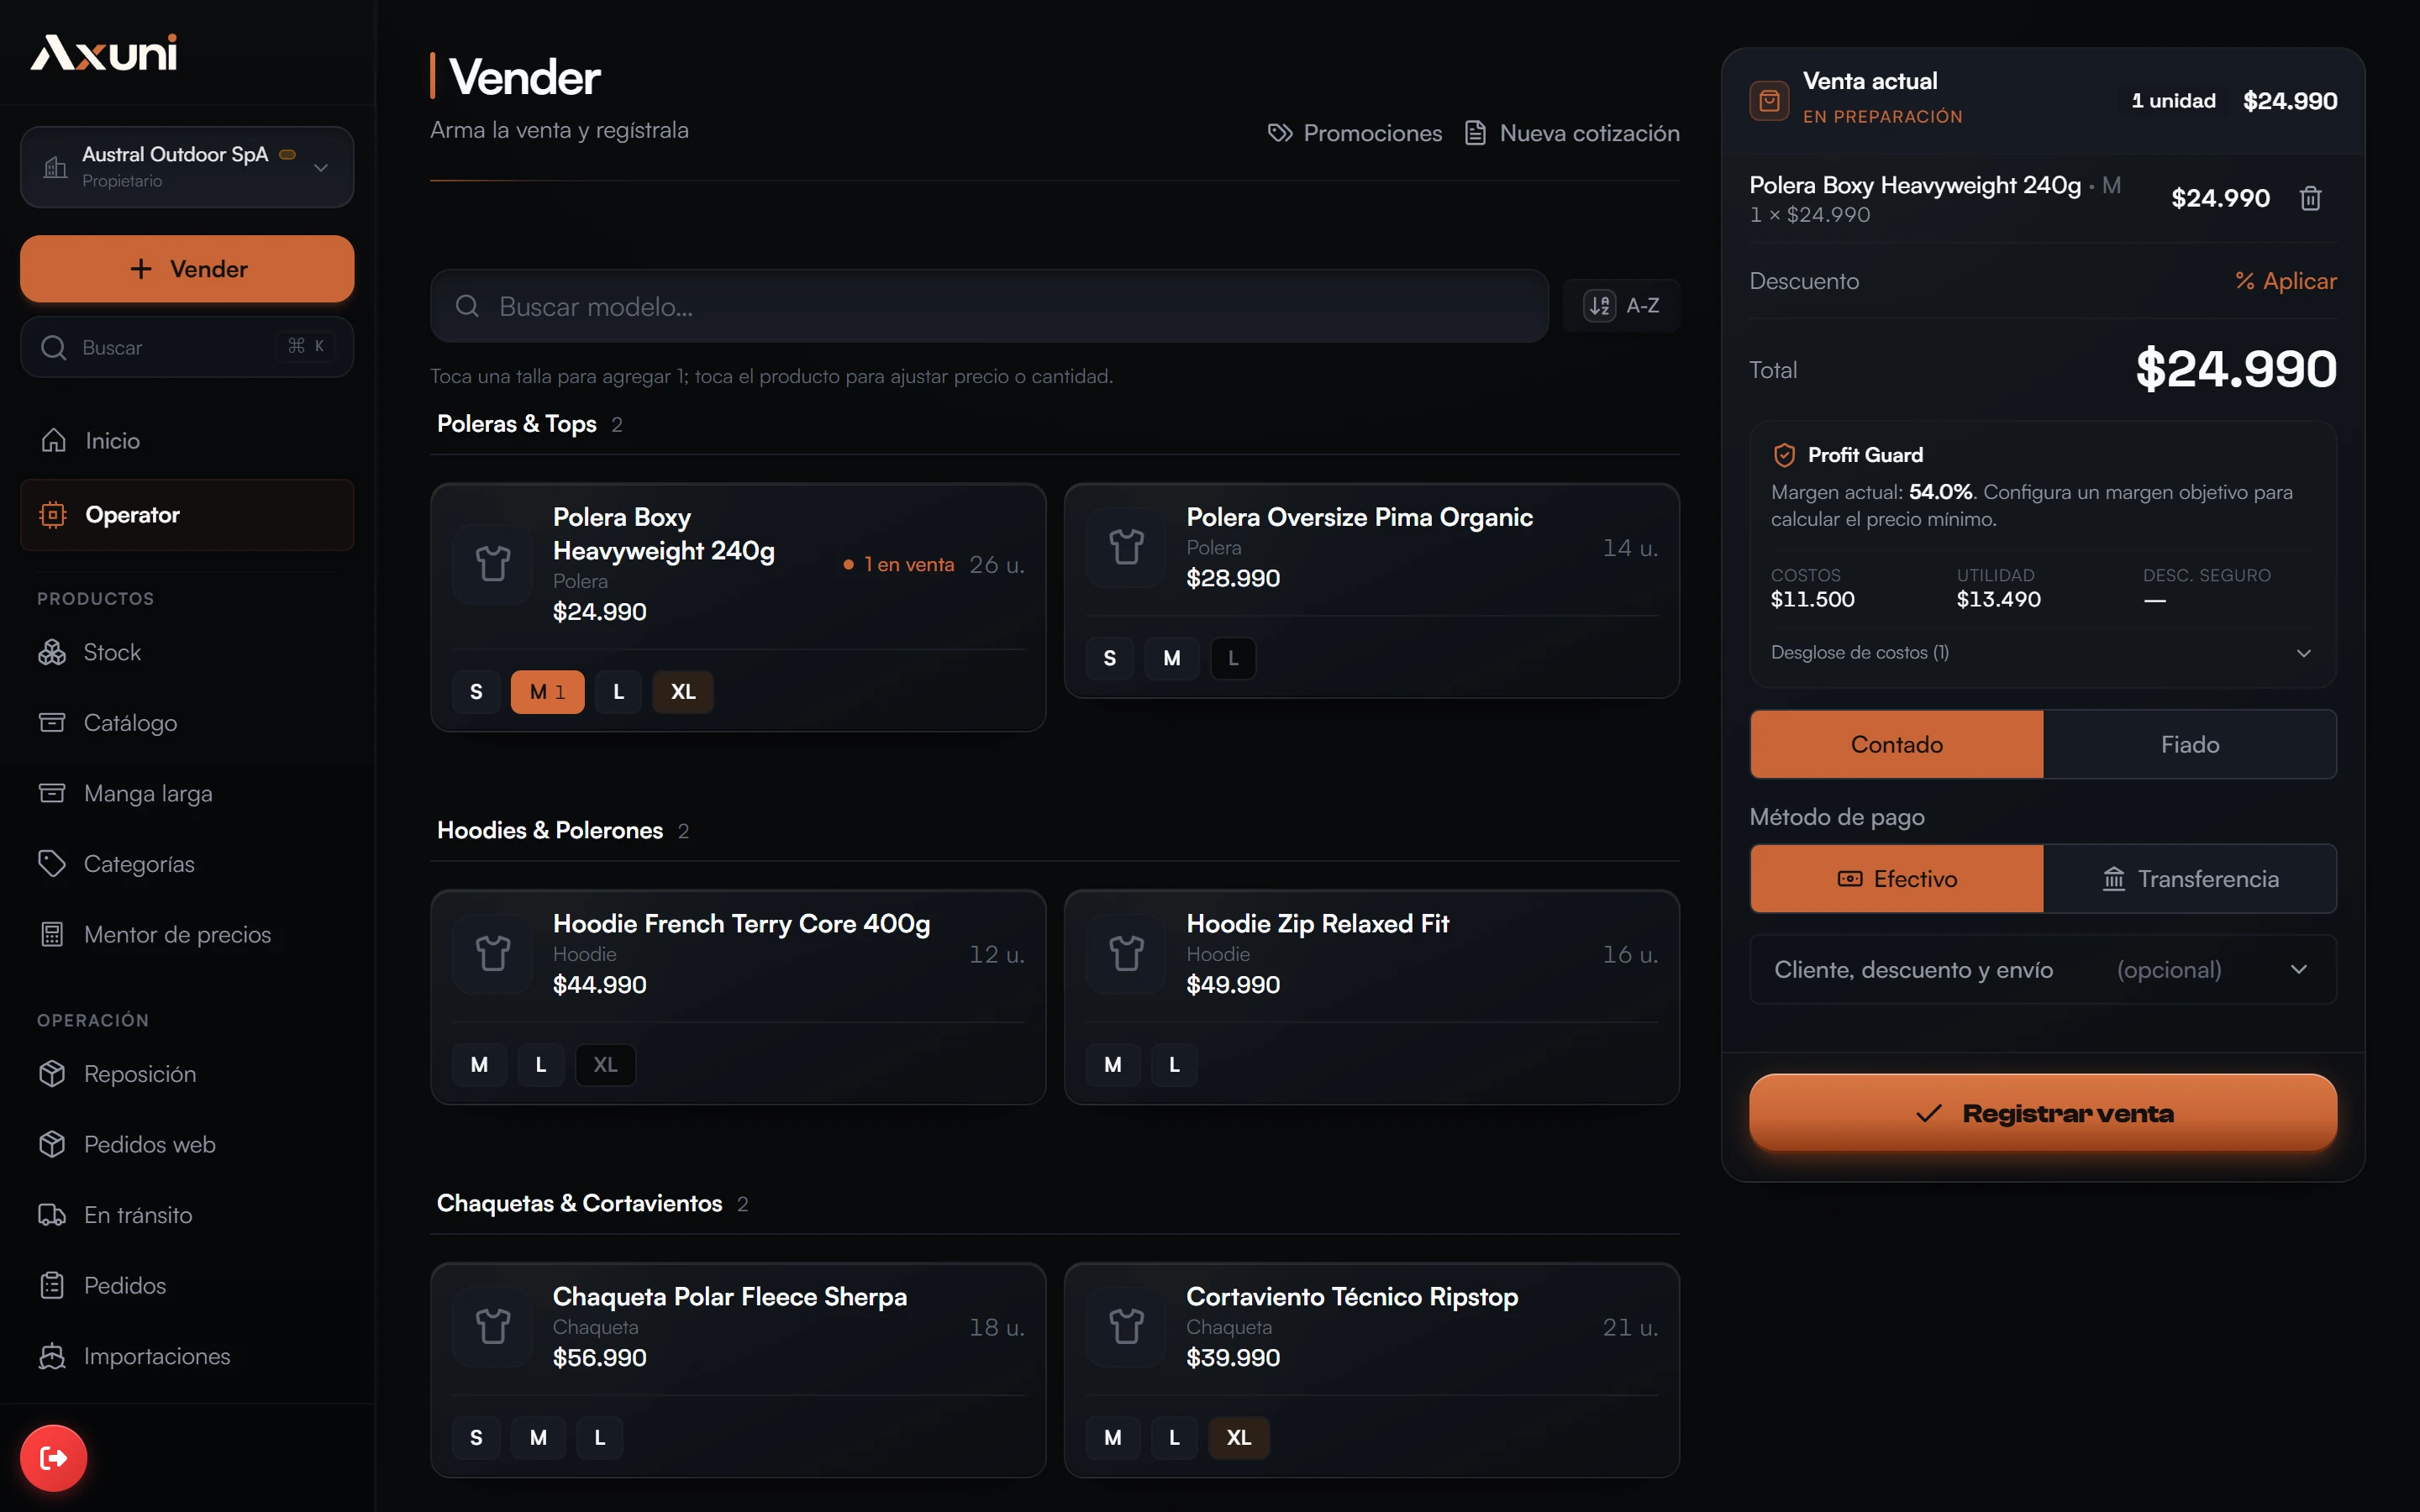The height and width of the screenshot is (1512, 2420).
Task: Select Fiado payment type
Action: [x=2189, y=744]
